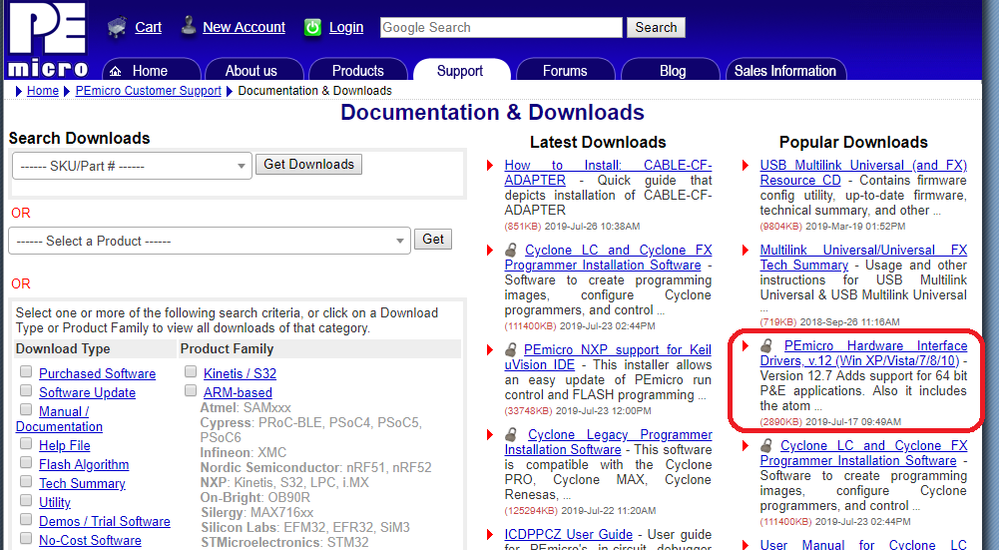Viewport: 999px width, 550px height.
Task: Click the Utility link
Action: coord(55,502)
